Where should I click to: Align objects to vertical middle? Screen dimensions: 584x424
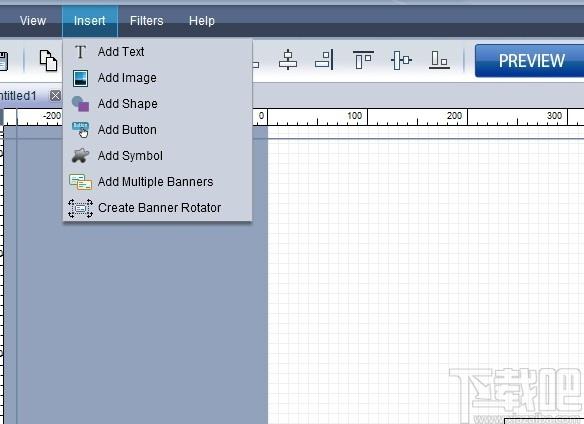click(401, 60)
